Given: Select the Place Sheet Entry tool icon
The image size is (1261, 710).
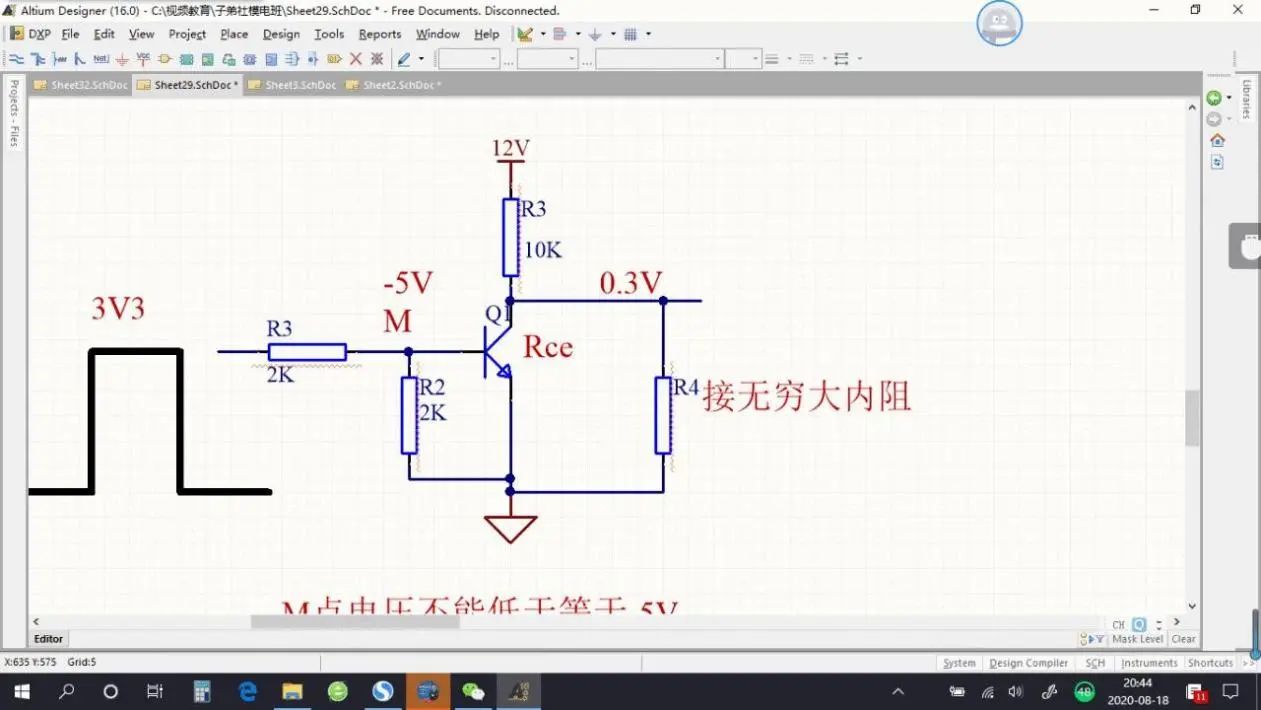Looking at the screenshot, I should pos(207,59).
